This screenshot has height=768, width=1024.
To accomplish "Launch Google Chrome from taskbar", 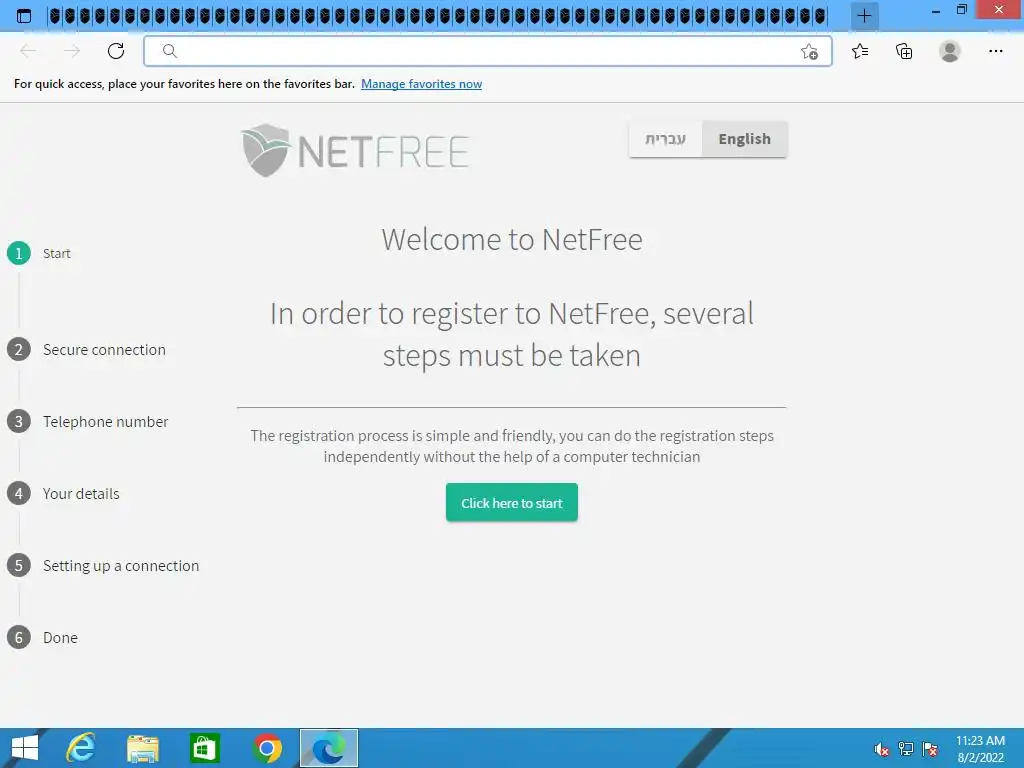I will click(x=267, y=748).
